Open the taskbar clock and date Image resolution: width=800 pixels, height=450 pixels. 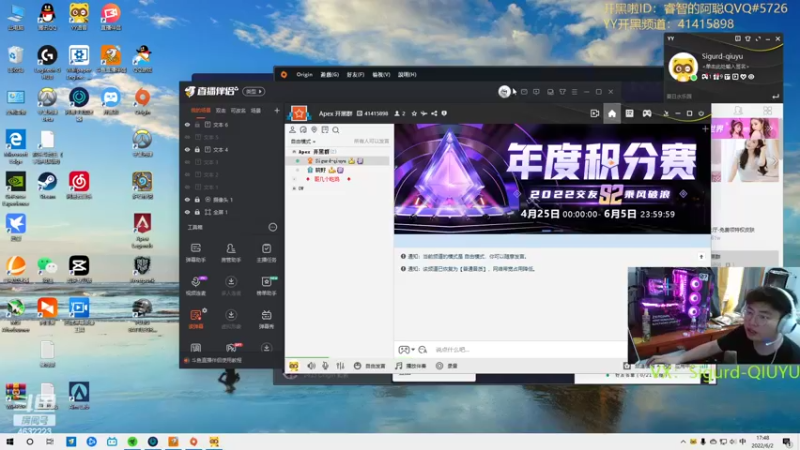click(x=763, y=441)
